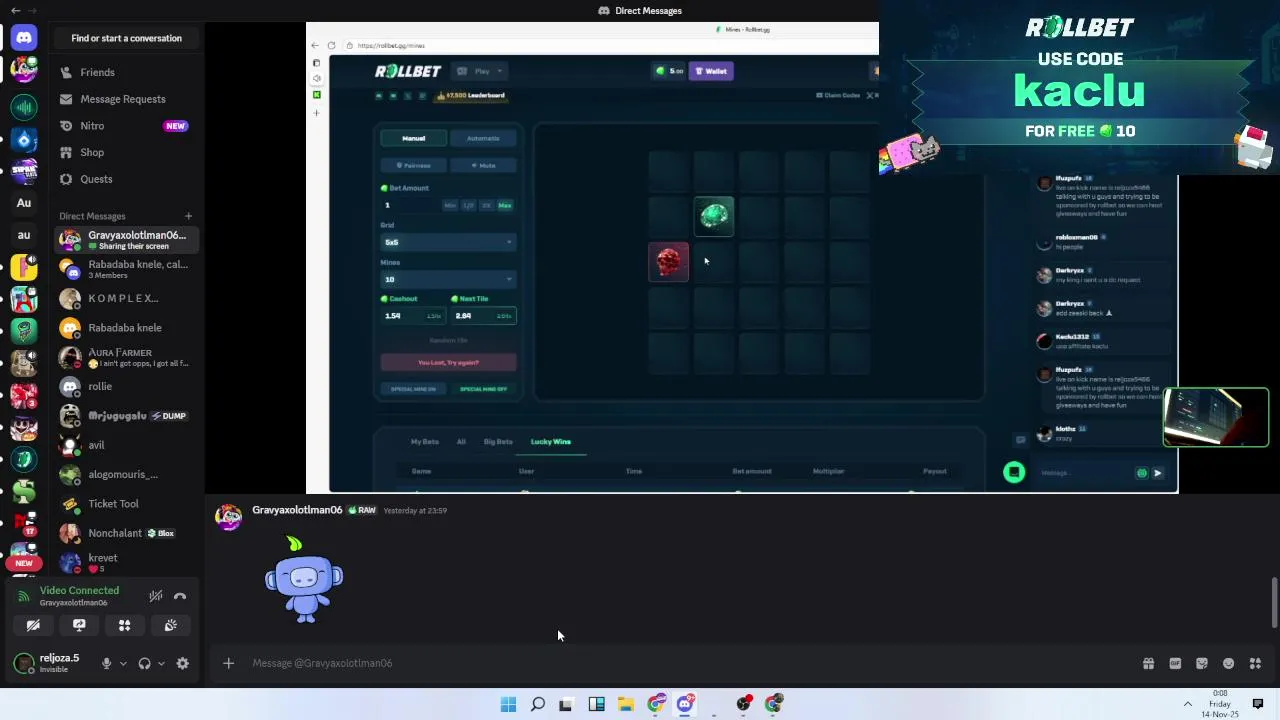Viewport: 1280px width, 720px height.
Task: Open the emoji picker
Action: click(x=1229, y=663)
